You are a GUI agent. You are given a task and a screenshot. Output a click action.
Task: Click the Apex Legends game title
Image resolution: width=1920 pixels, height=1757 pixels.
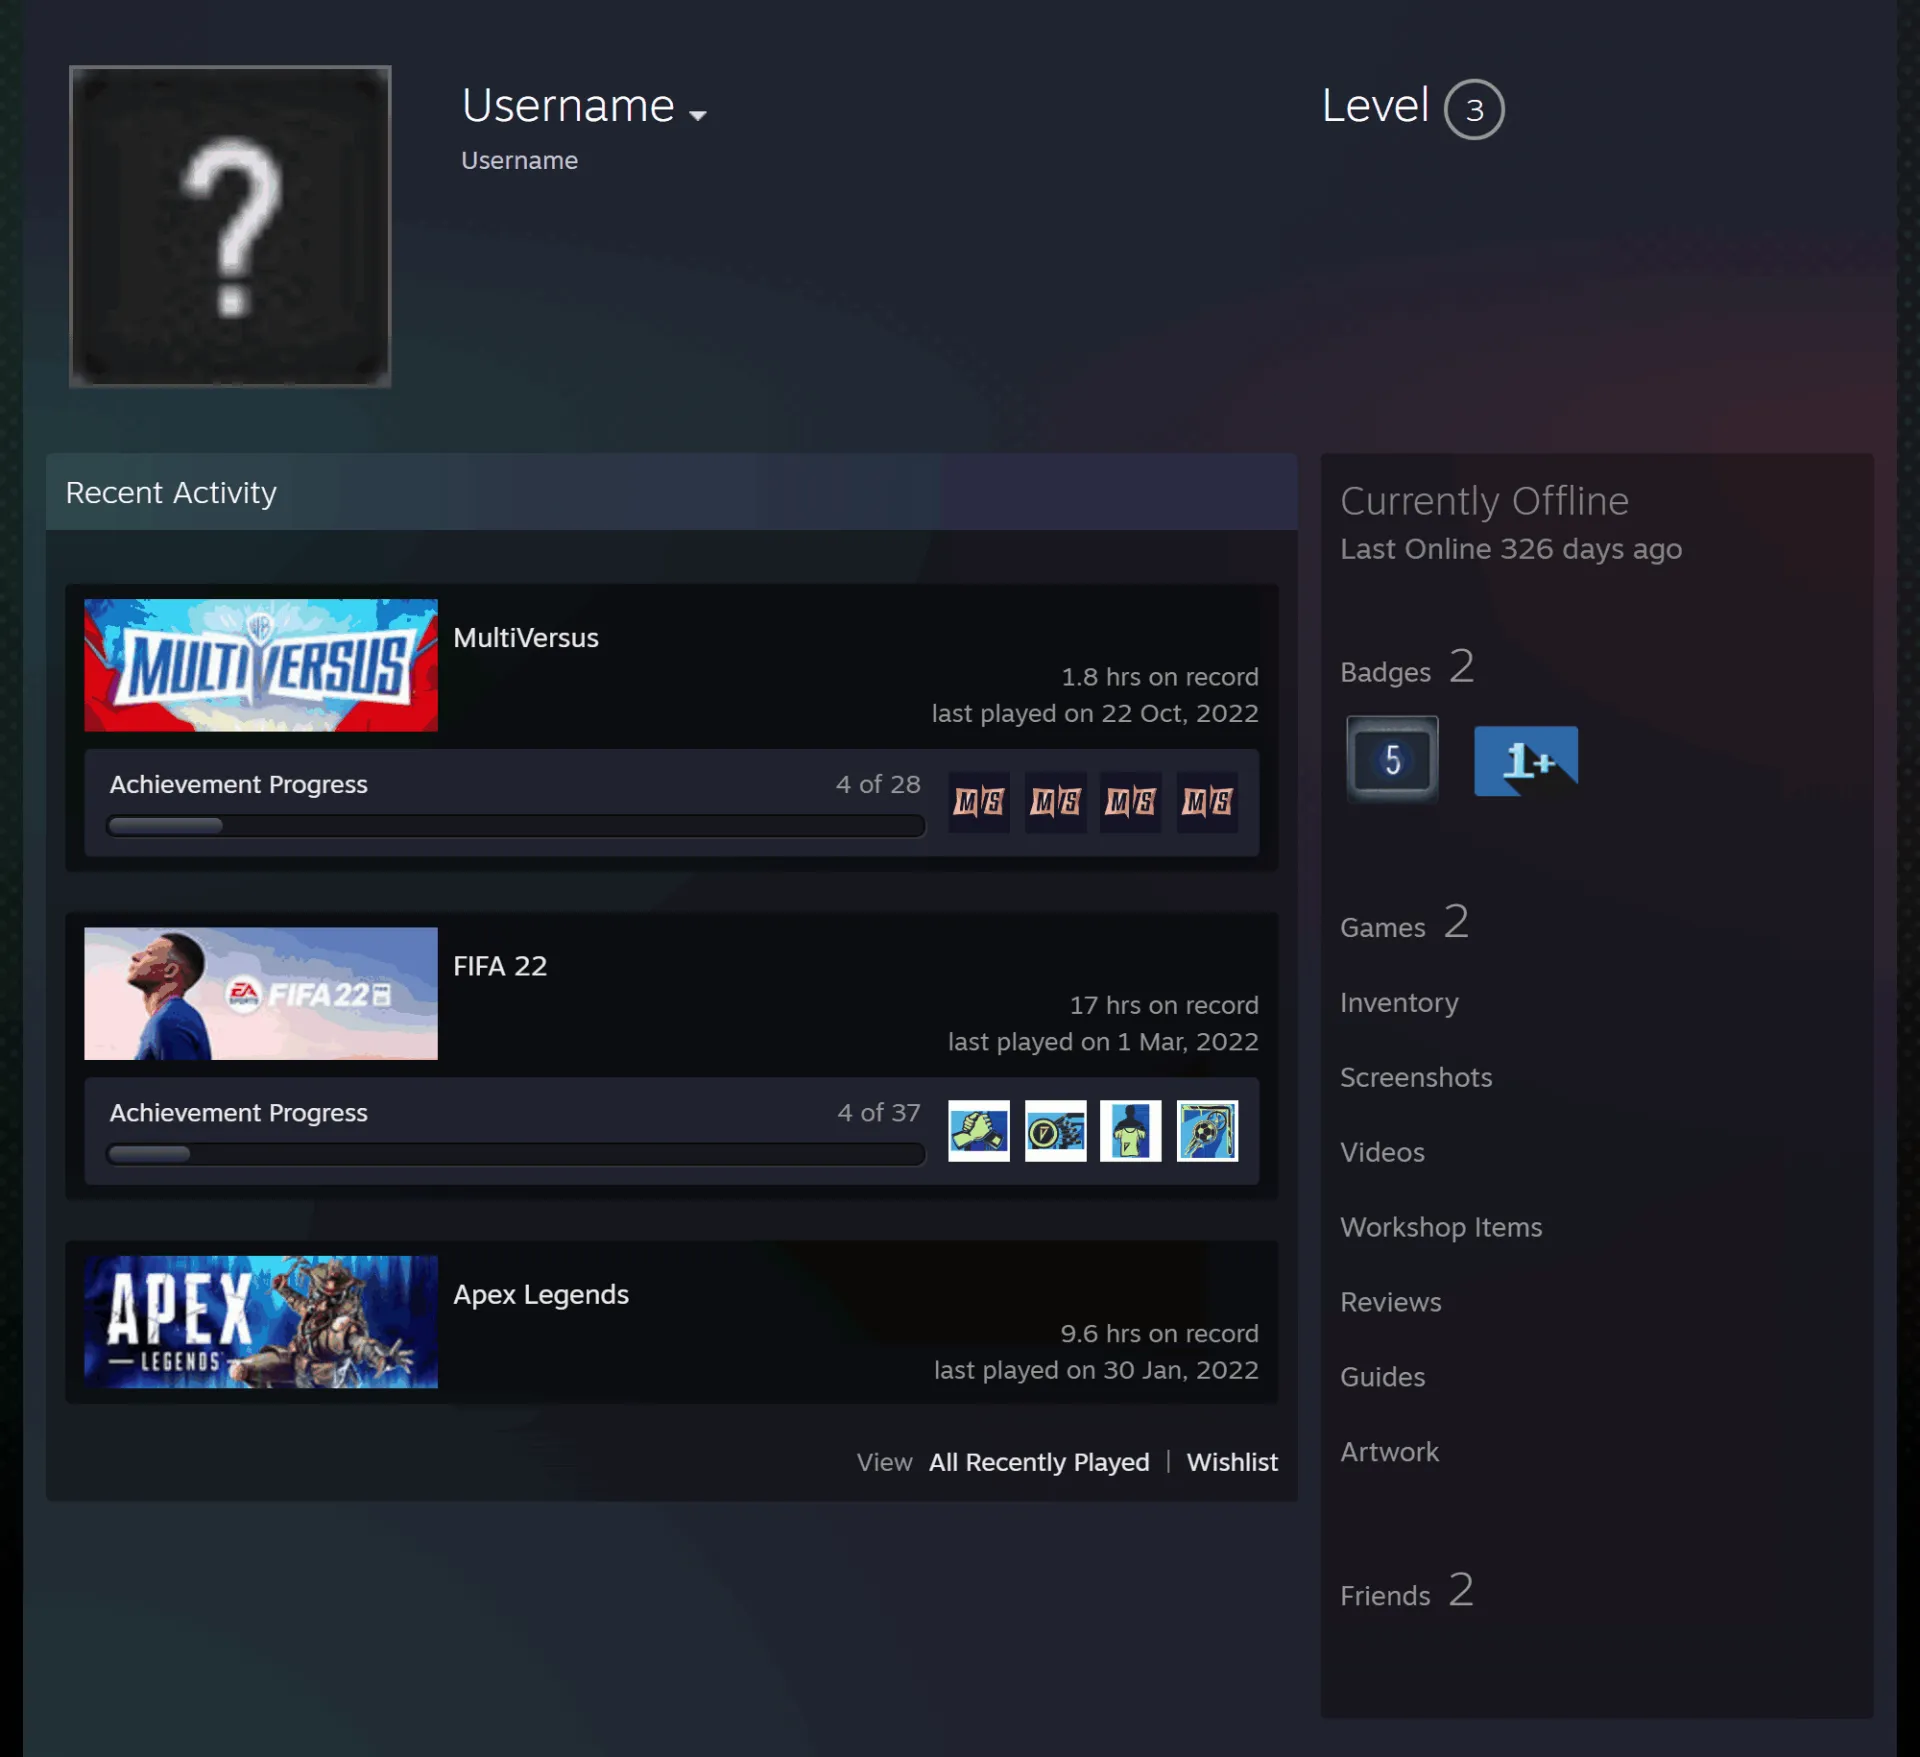541,1294
